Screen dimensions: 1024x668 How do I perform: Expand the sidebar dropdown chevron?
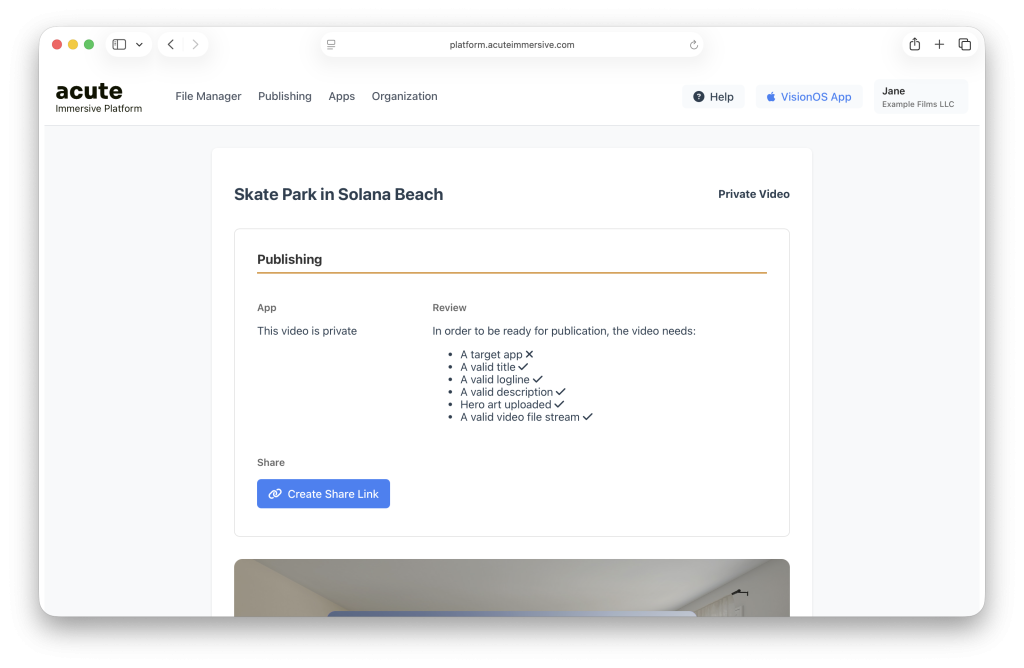[140, 45]
